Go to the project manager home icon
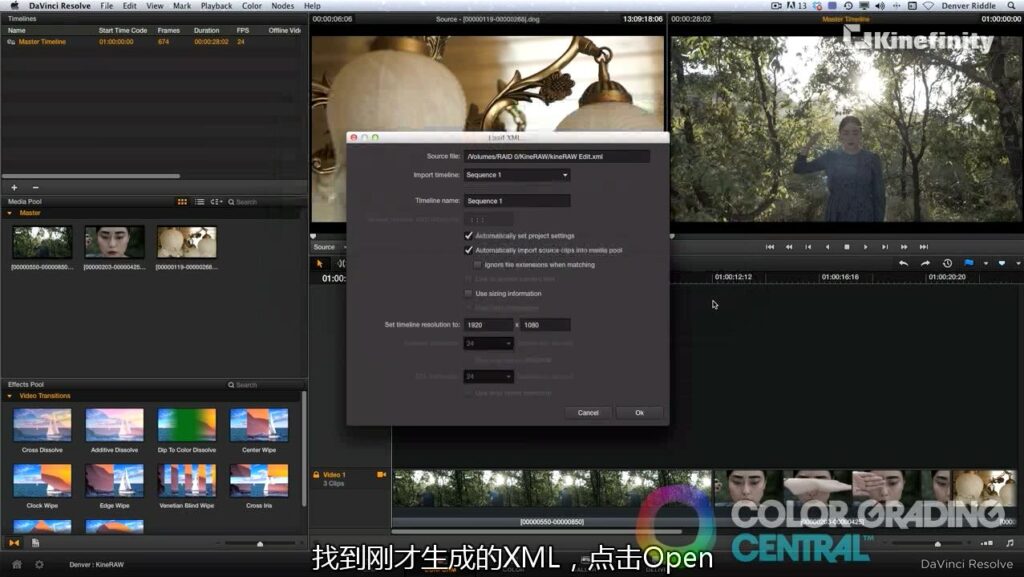 (x=16, y=564)
